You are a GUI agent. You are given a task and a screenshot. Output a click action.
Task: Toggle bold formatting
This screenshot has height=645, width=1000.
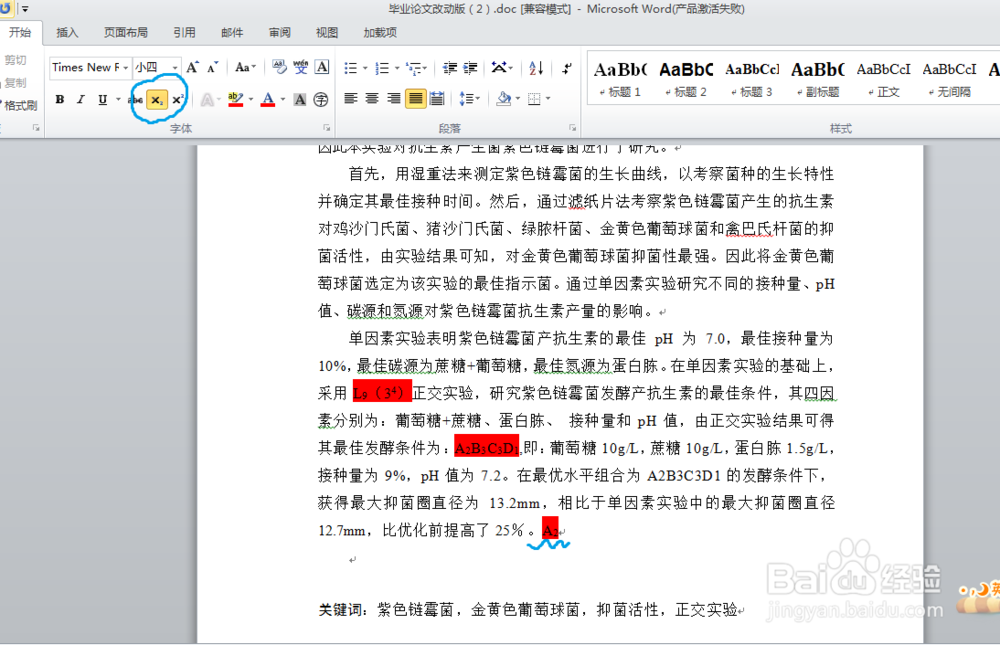click(x=60, y=99)
